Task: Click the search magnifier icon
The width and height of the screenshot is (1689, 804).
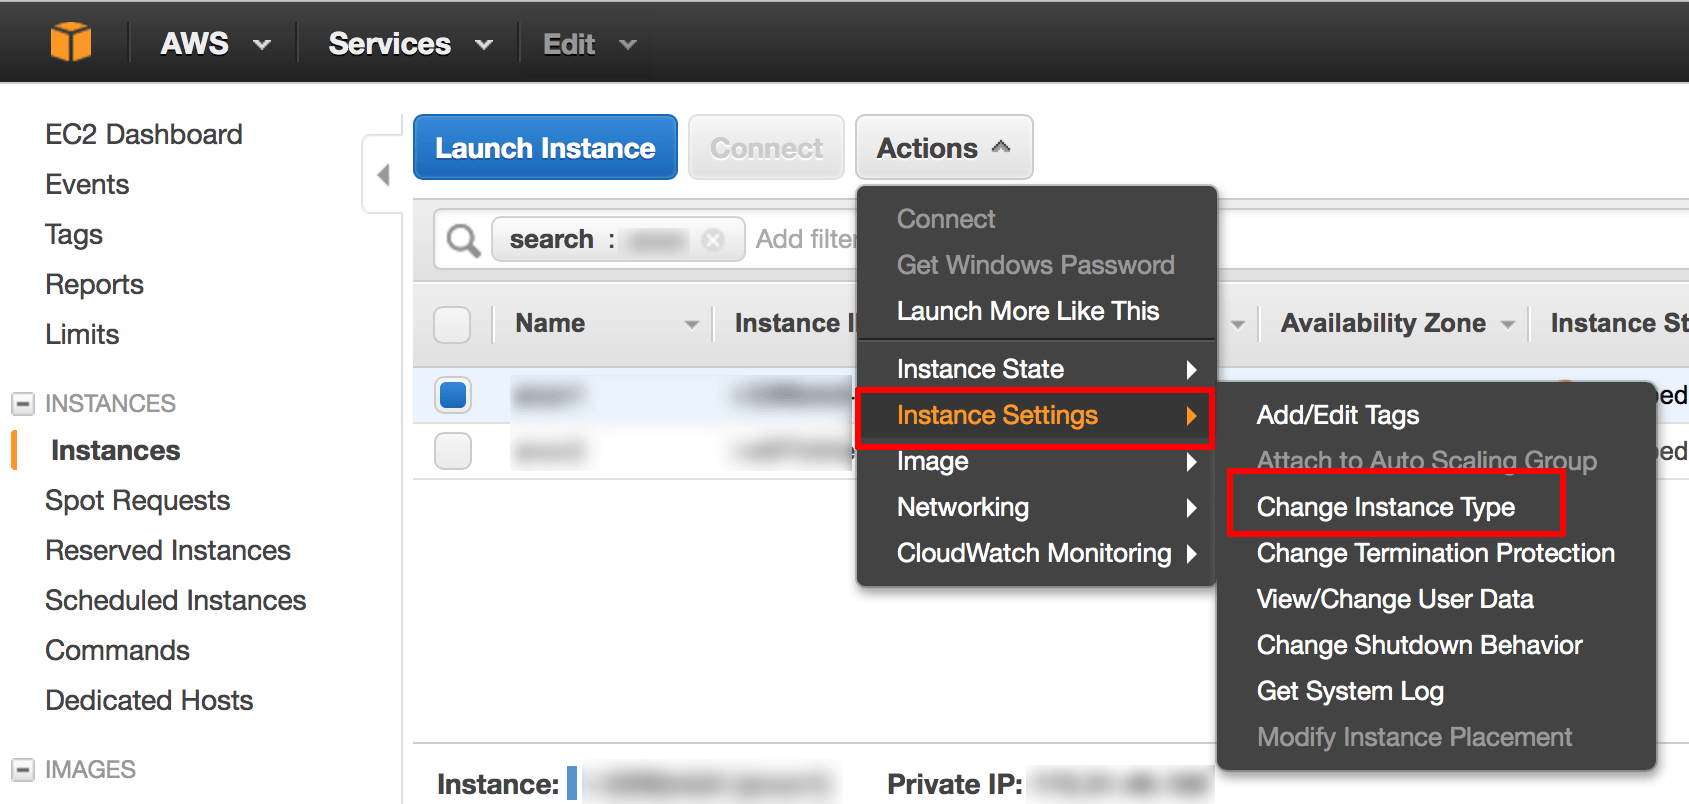Action: point(463,240)
